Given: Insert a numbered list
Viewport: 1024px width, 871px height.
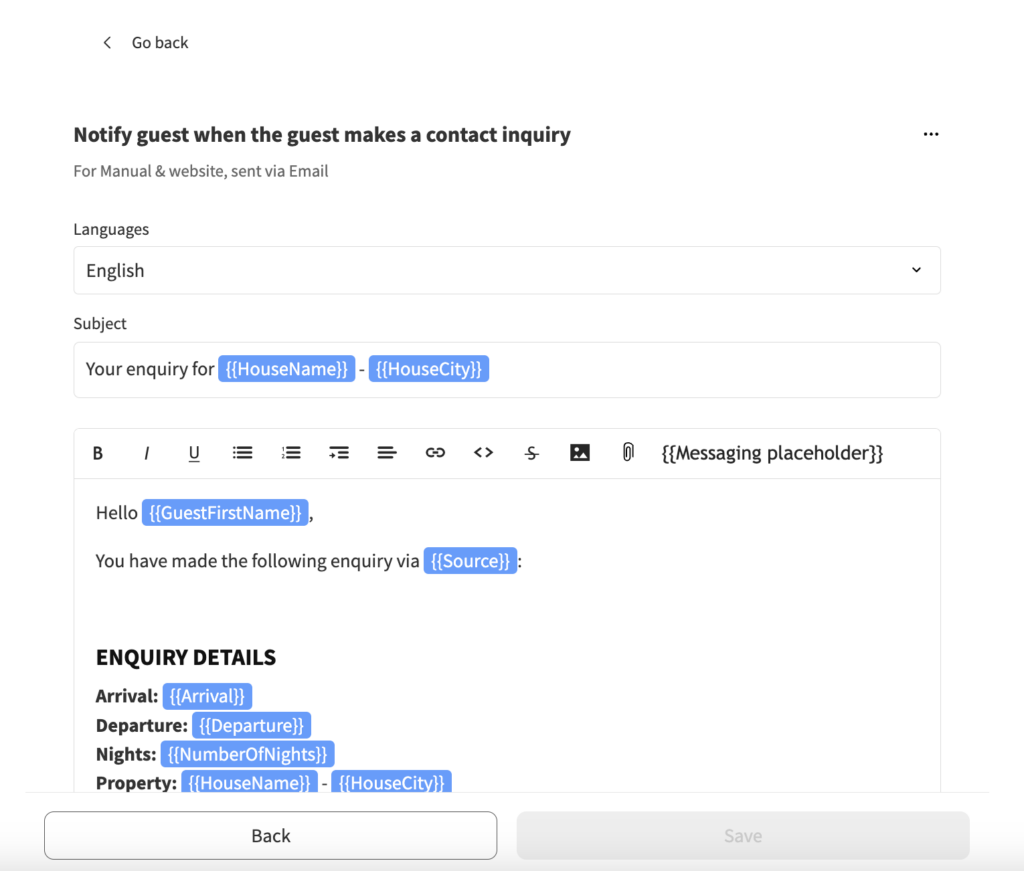Looking at the screenshot, I should pos(291,453).
